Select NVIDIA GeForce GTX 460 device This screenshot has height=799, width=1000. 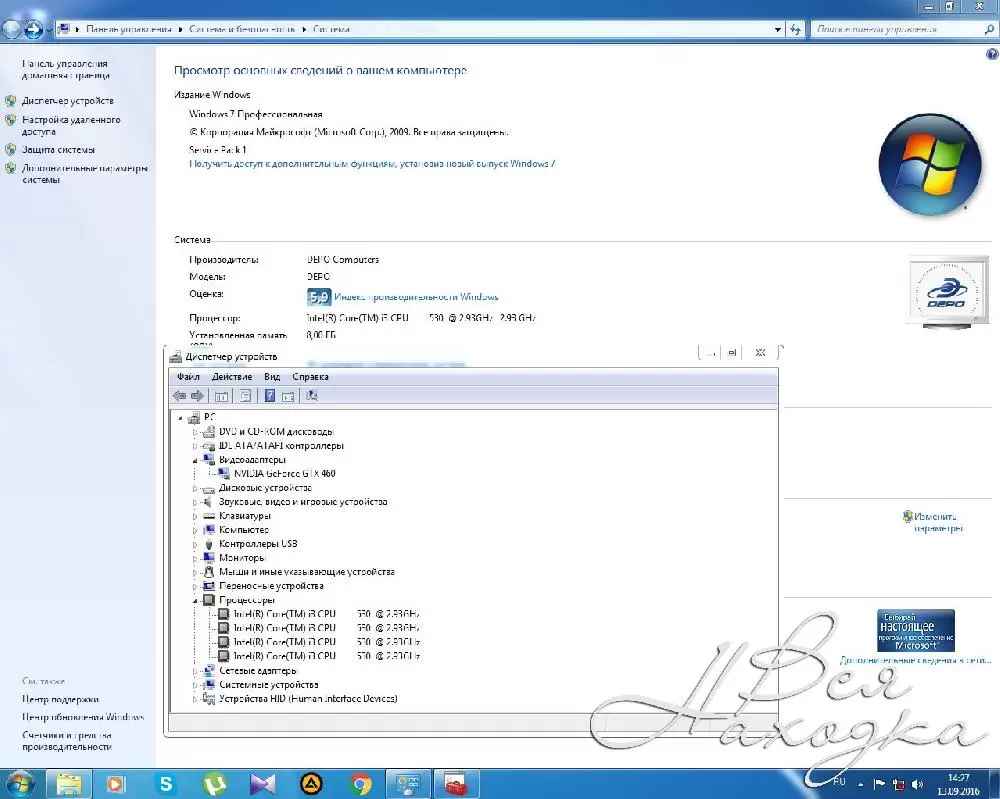point(283,473)
